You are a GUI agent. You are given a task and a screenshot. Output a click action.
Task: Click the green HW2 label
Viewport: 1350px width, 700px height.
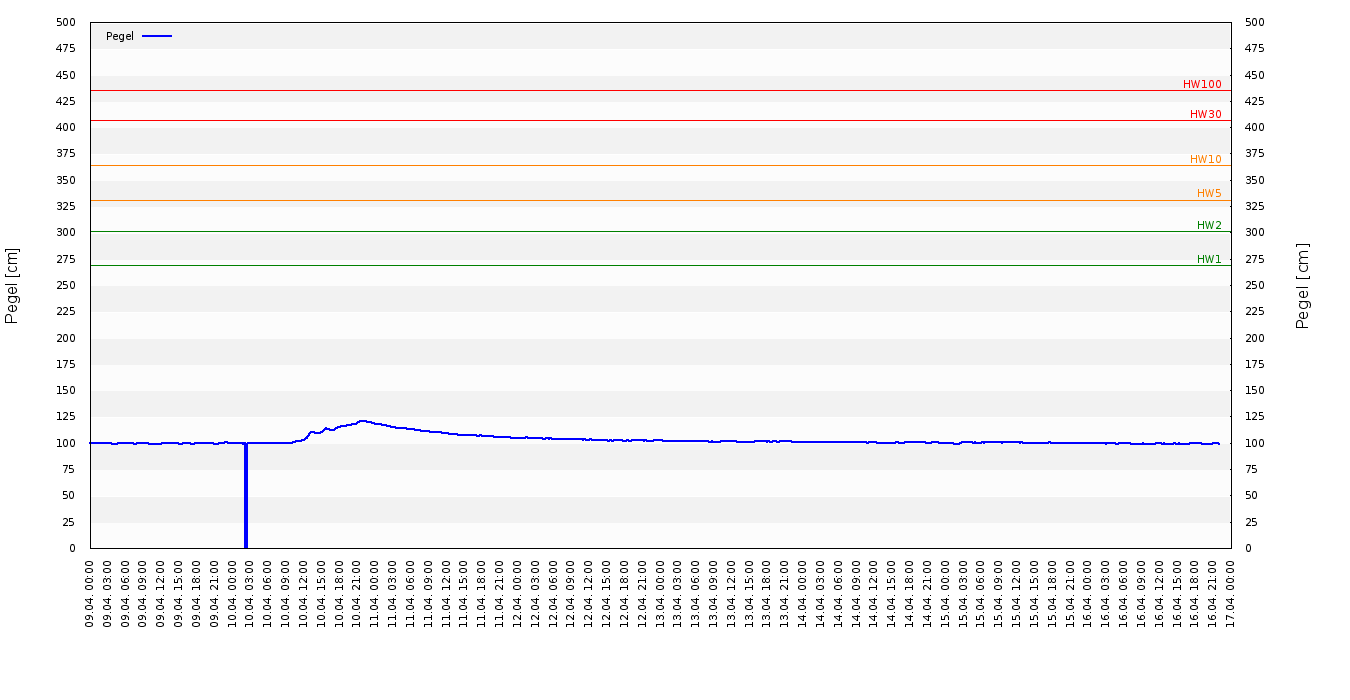[x=1209, y=226]
